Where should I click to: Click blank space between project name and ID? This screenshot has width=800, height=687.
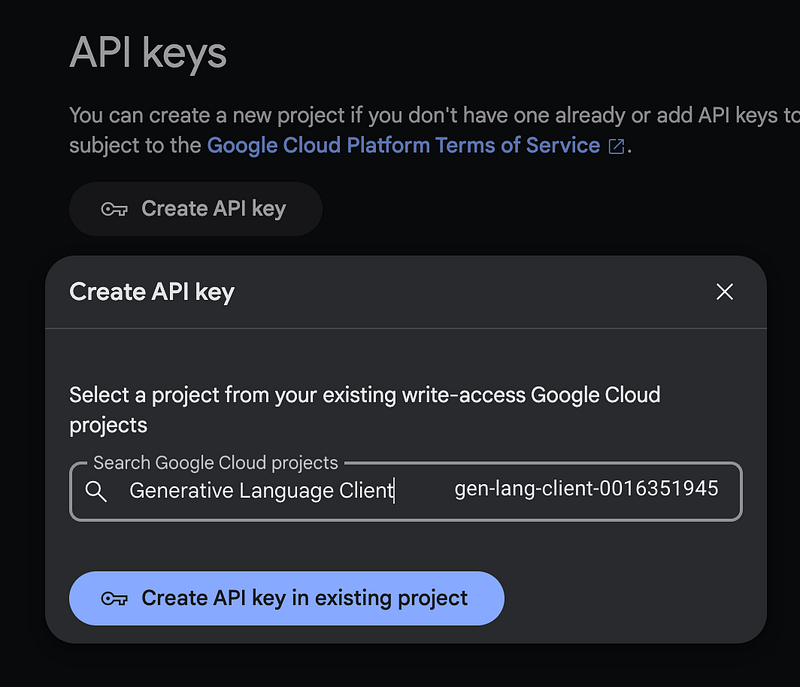pyautogui.click(x=424, y=491)
